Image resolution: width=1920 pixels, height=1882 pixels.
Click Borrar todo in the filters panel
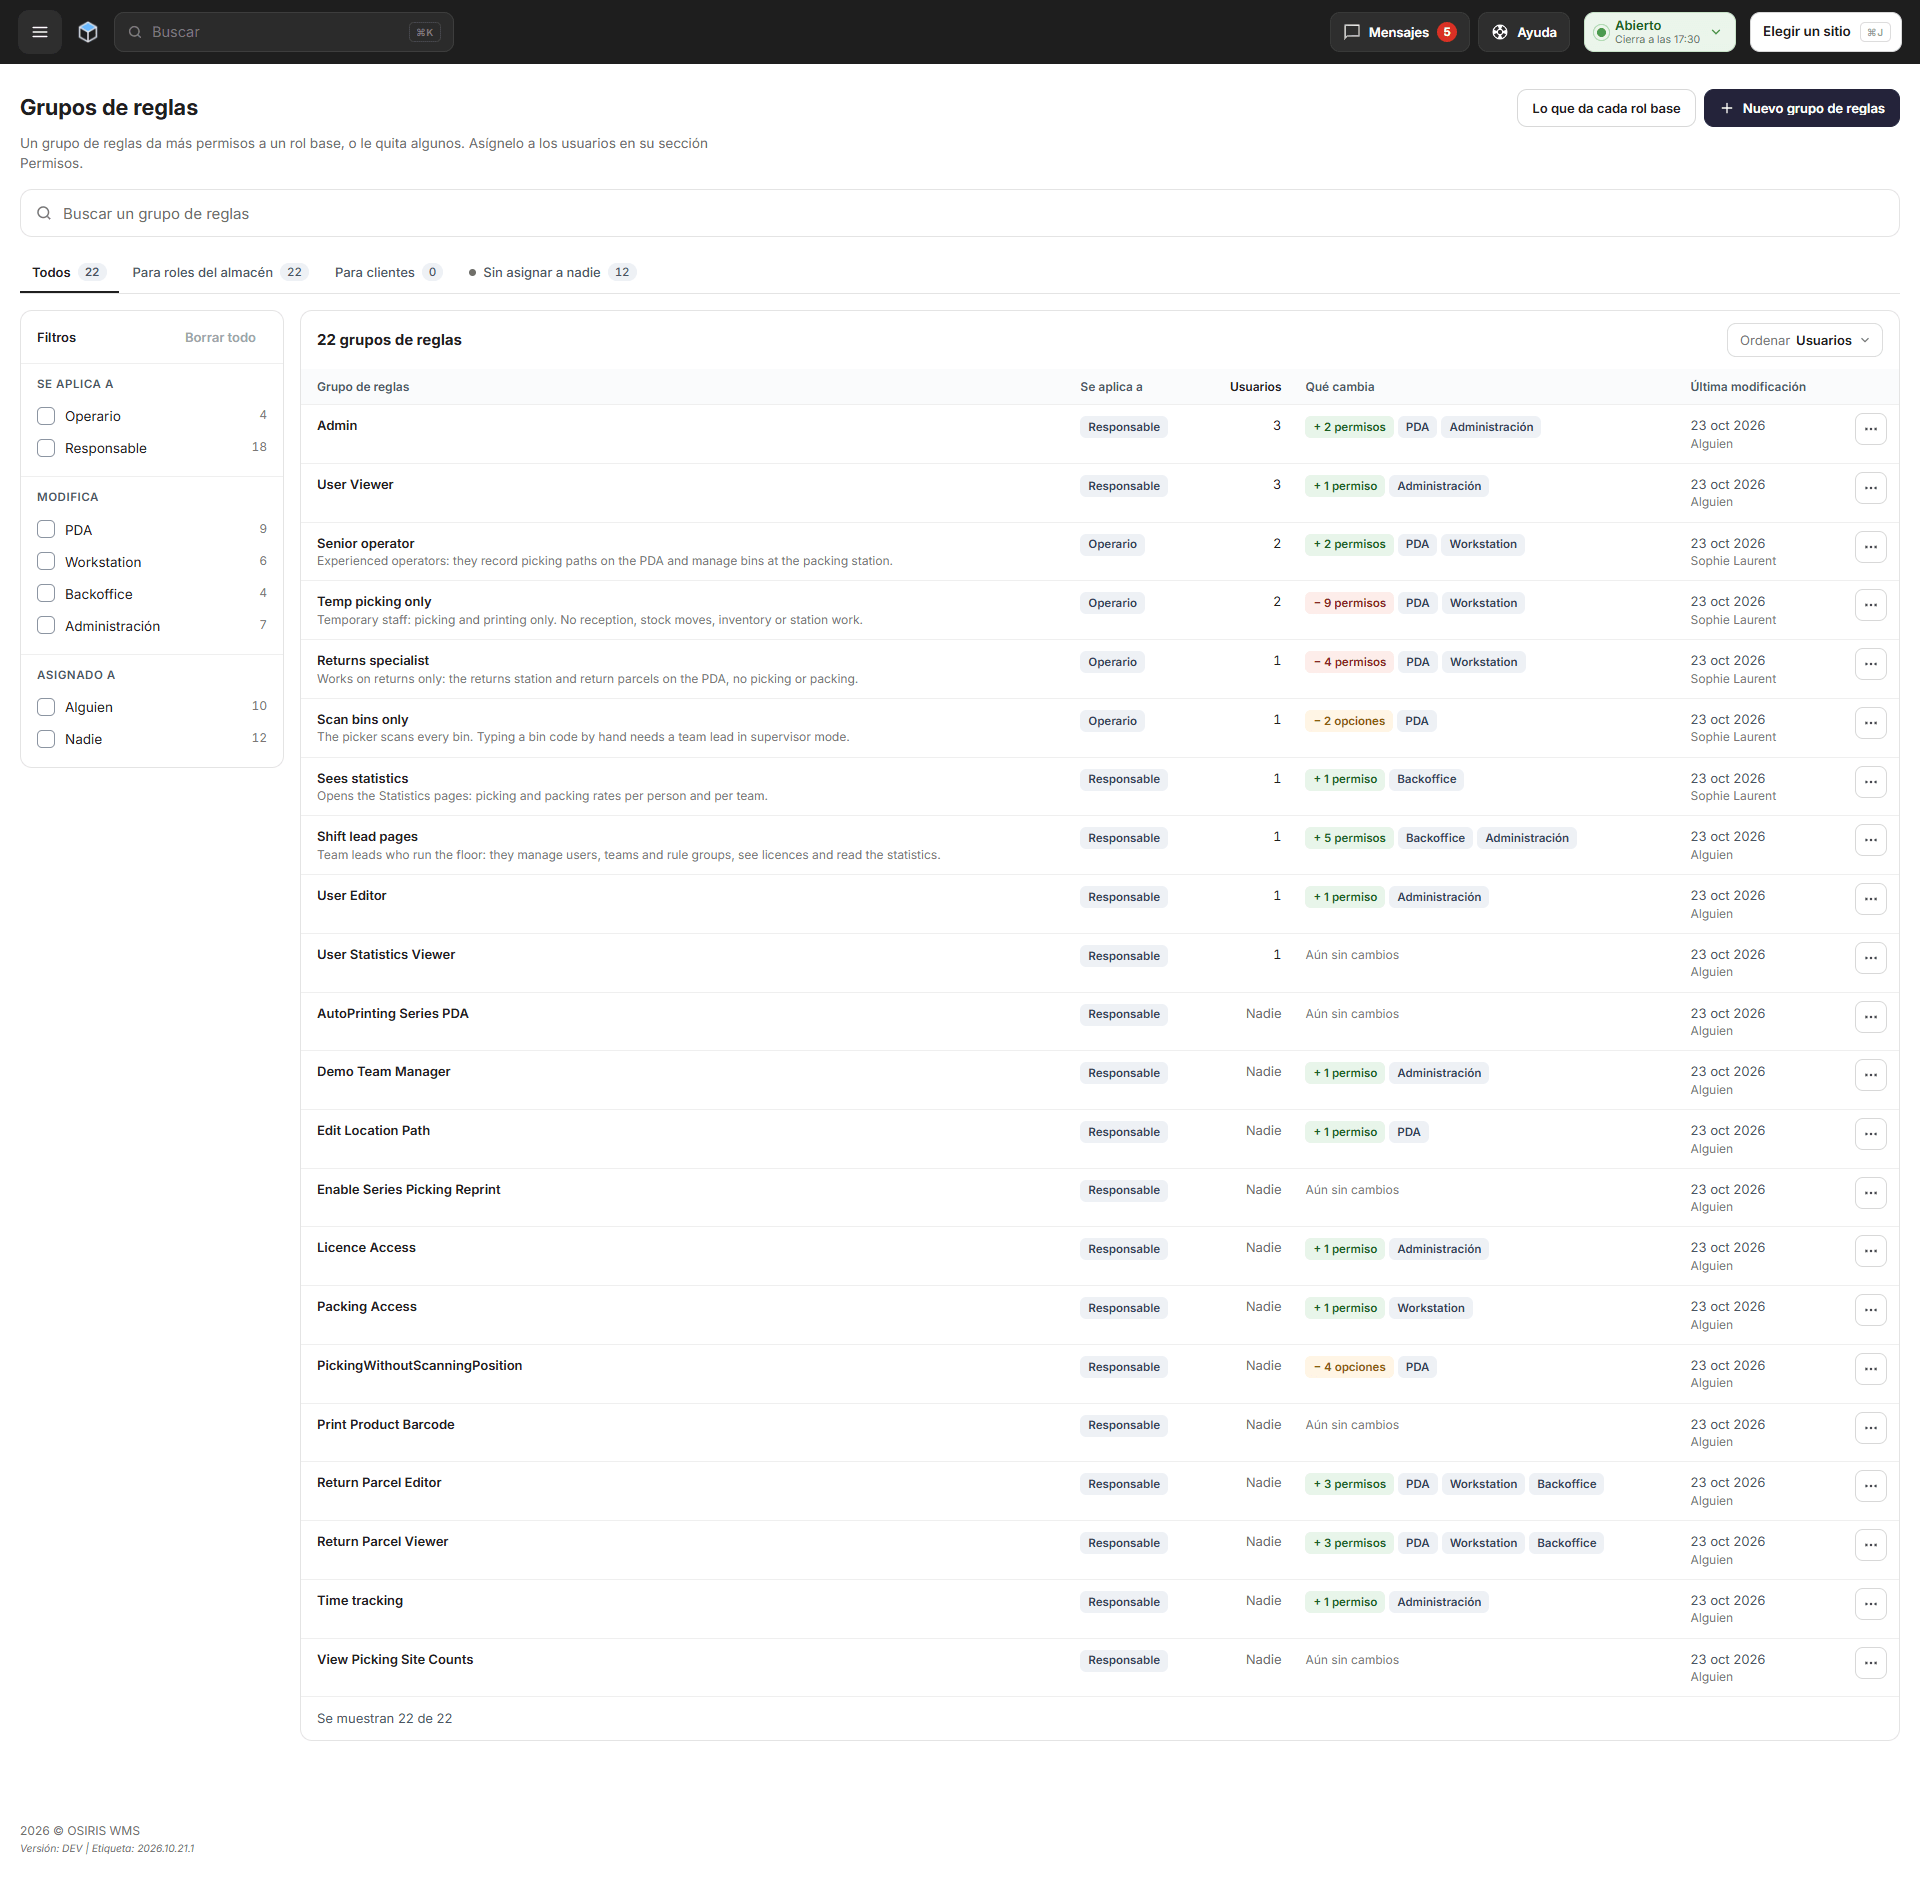(x=220, y=338)
